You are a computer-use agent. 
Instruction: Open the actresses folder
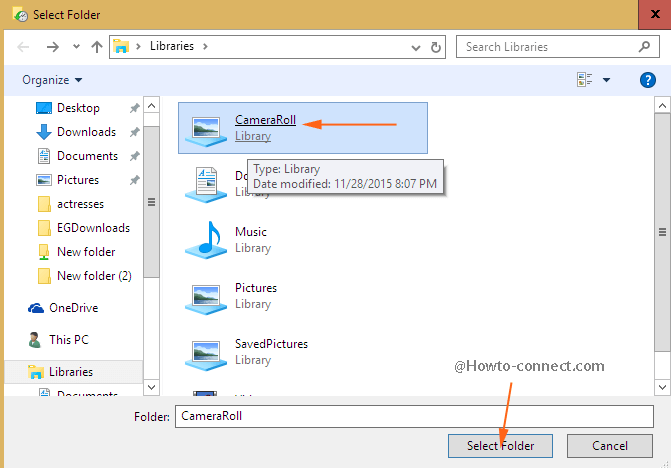tap(80, 204)
